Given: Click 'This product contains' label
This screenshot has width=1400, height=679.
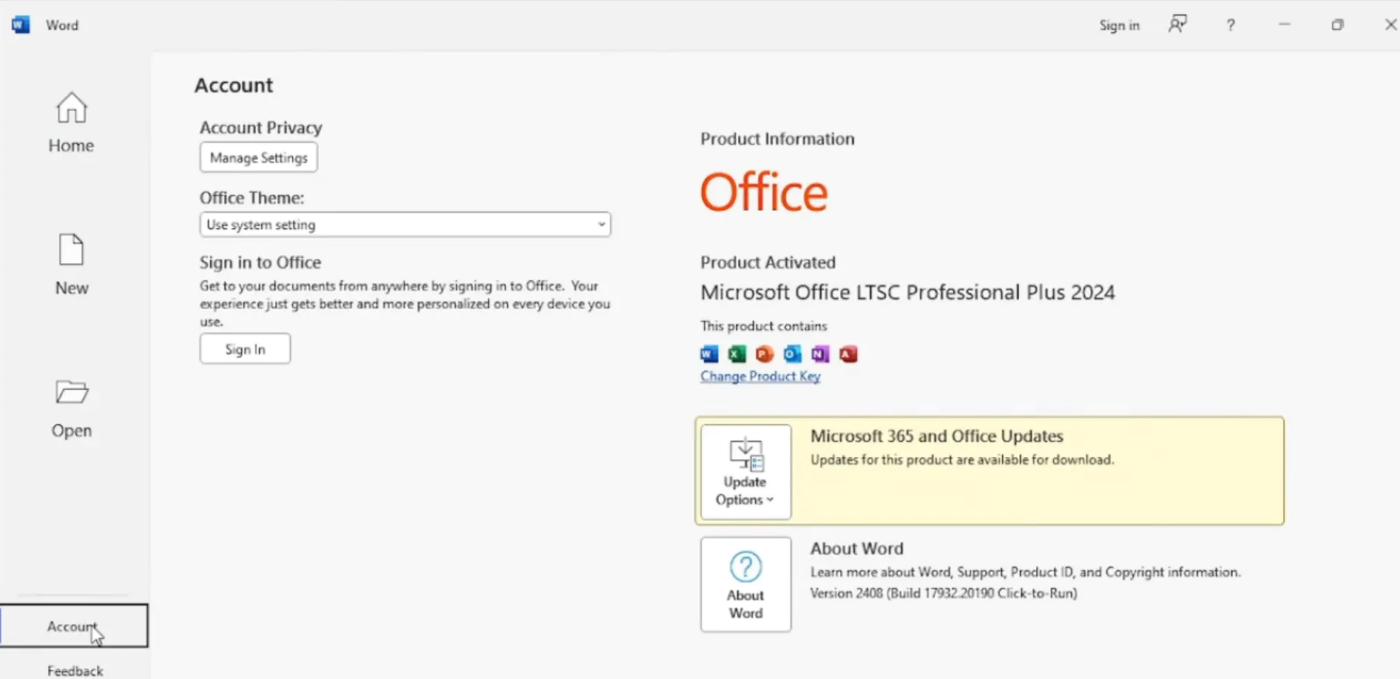Looking at the screenshot, I should [764, 326].
